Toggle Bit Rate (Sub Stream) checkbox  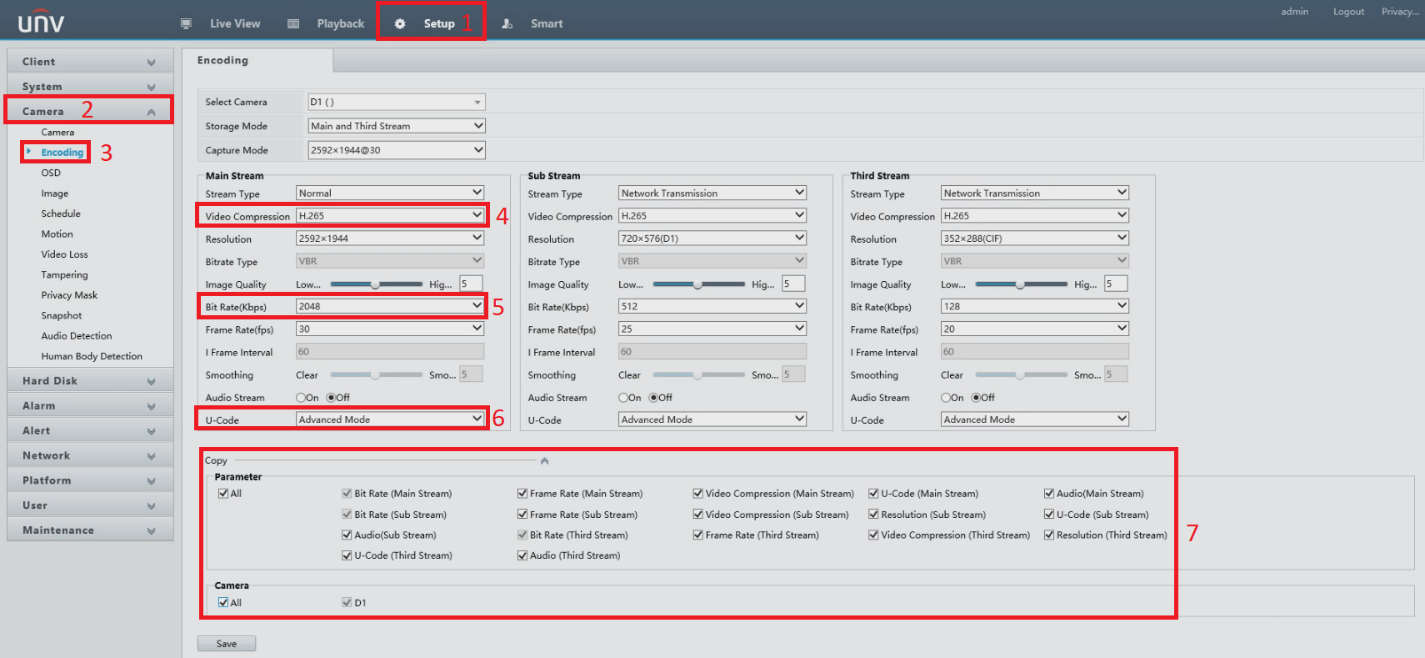[x=347, y=515]
